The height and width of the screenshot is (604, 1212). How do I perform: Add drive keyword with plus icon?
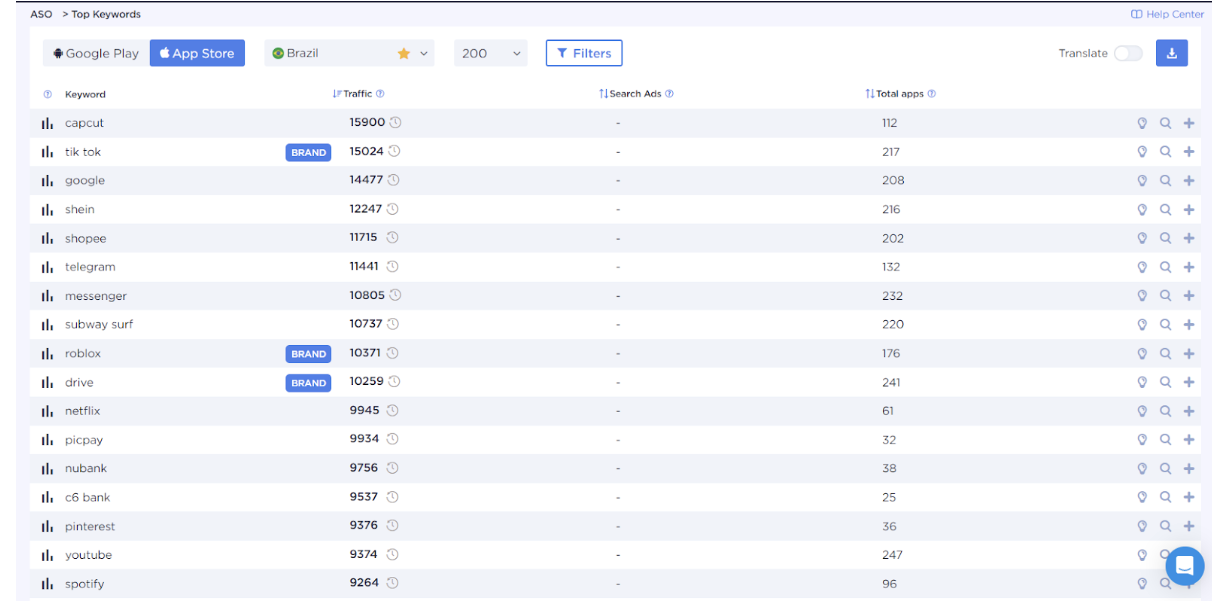point(1189,382)
